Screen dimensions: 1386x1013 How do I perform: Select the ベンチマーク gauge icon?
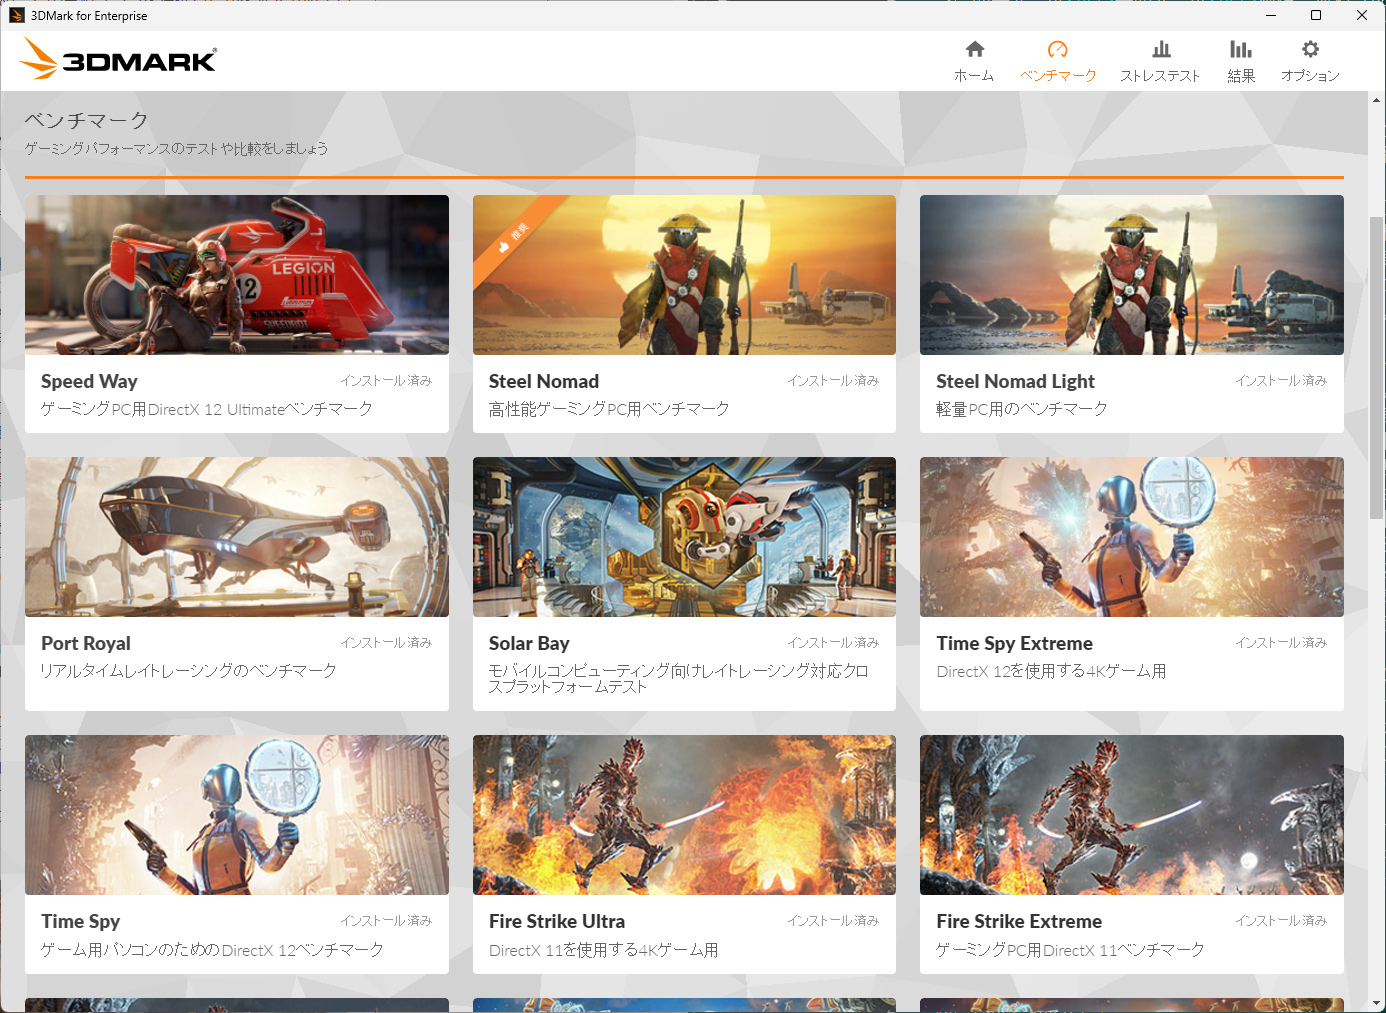coord(1057,50)
